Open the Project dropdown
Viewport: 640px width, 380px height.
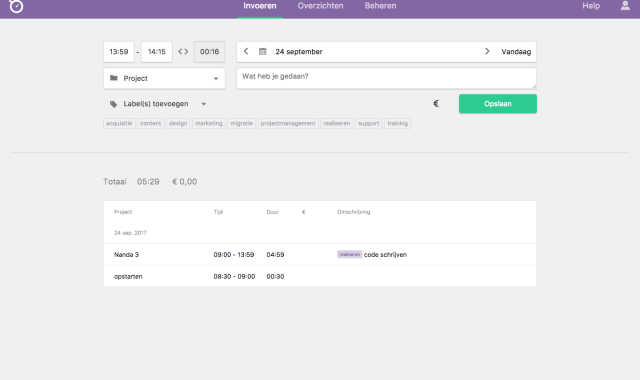pos(164,78)
